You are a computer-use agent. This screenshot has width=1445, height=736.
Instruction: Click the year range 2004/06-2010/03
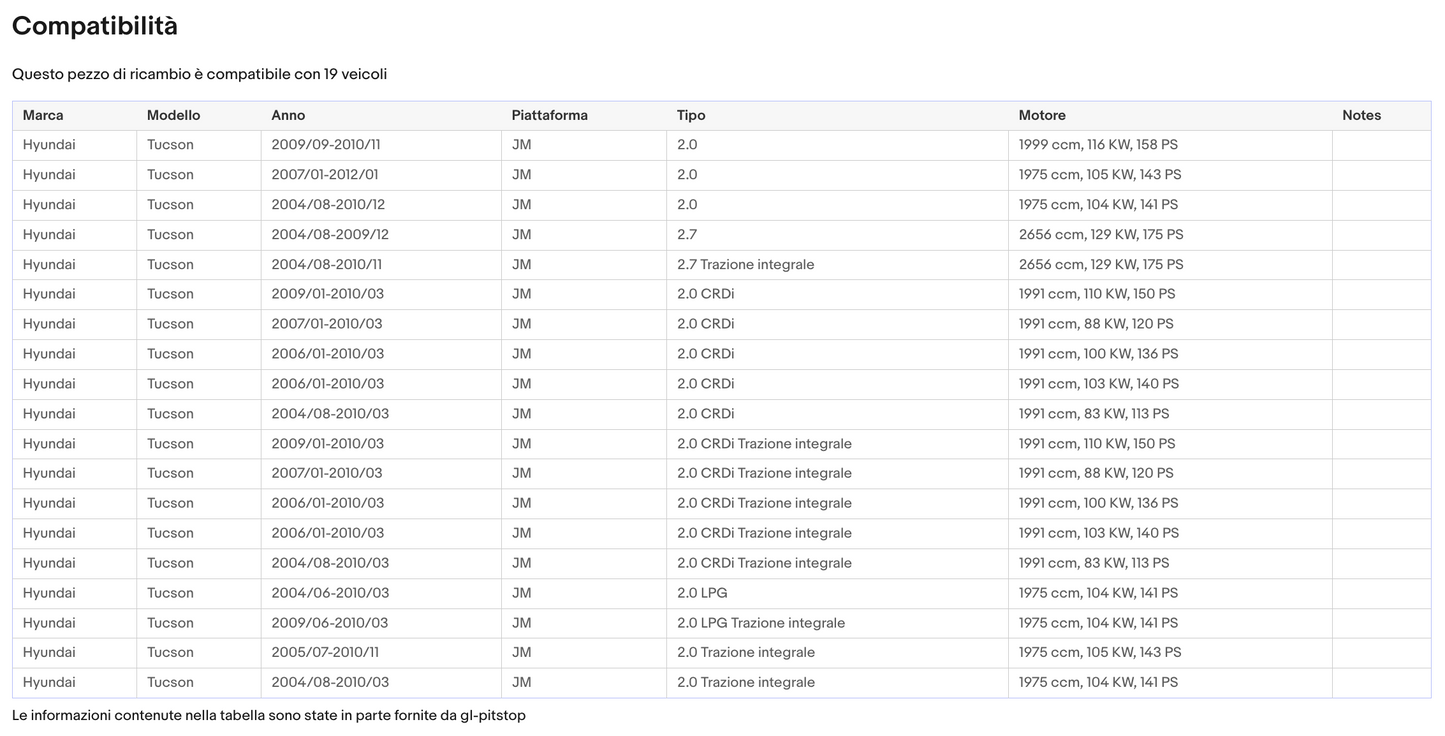coord(330,593)
